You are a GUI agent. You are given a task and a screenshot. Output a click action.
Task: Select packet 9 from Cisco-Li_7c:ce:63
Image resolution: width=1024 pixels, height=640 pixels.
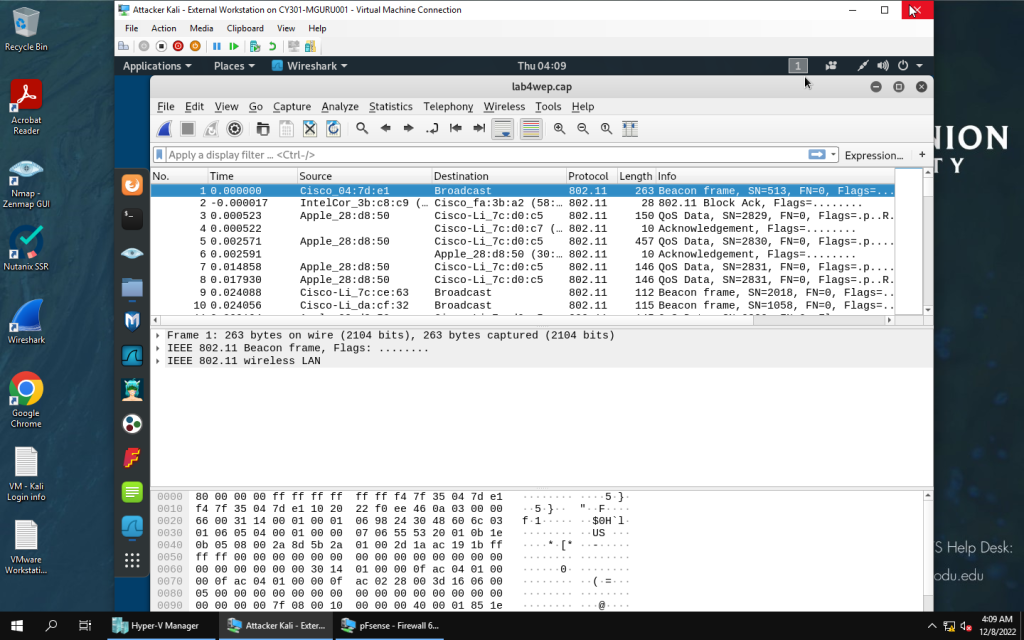(x=522, y=293)
